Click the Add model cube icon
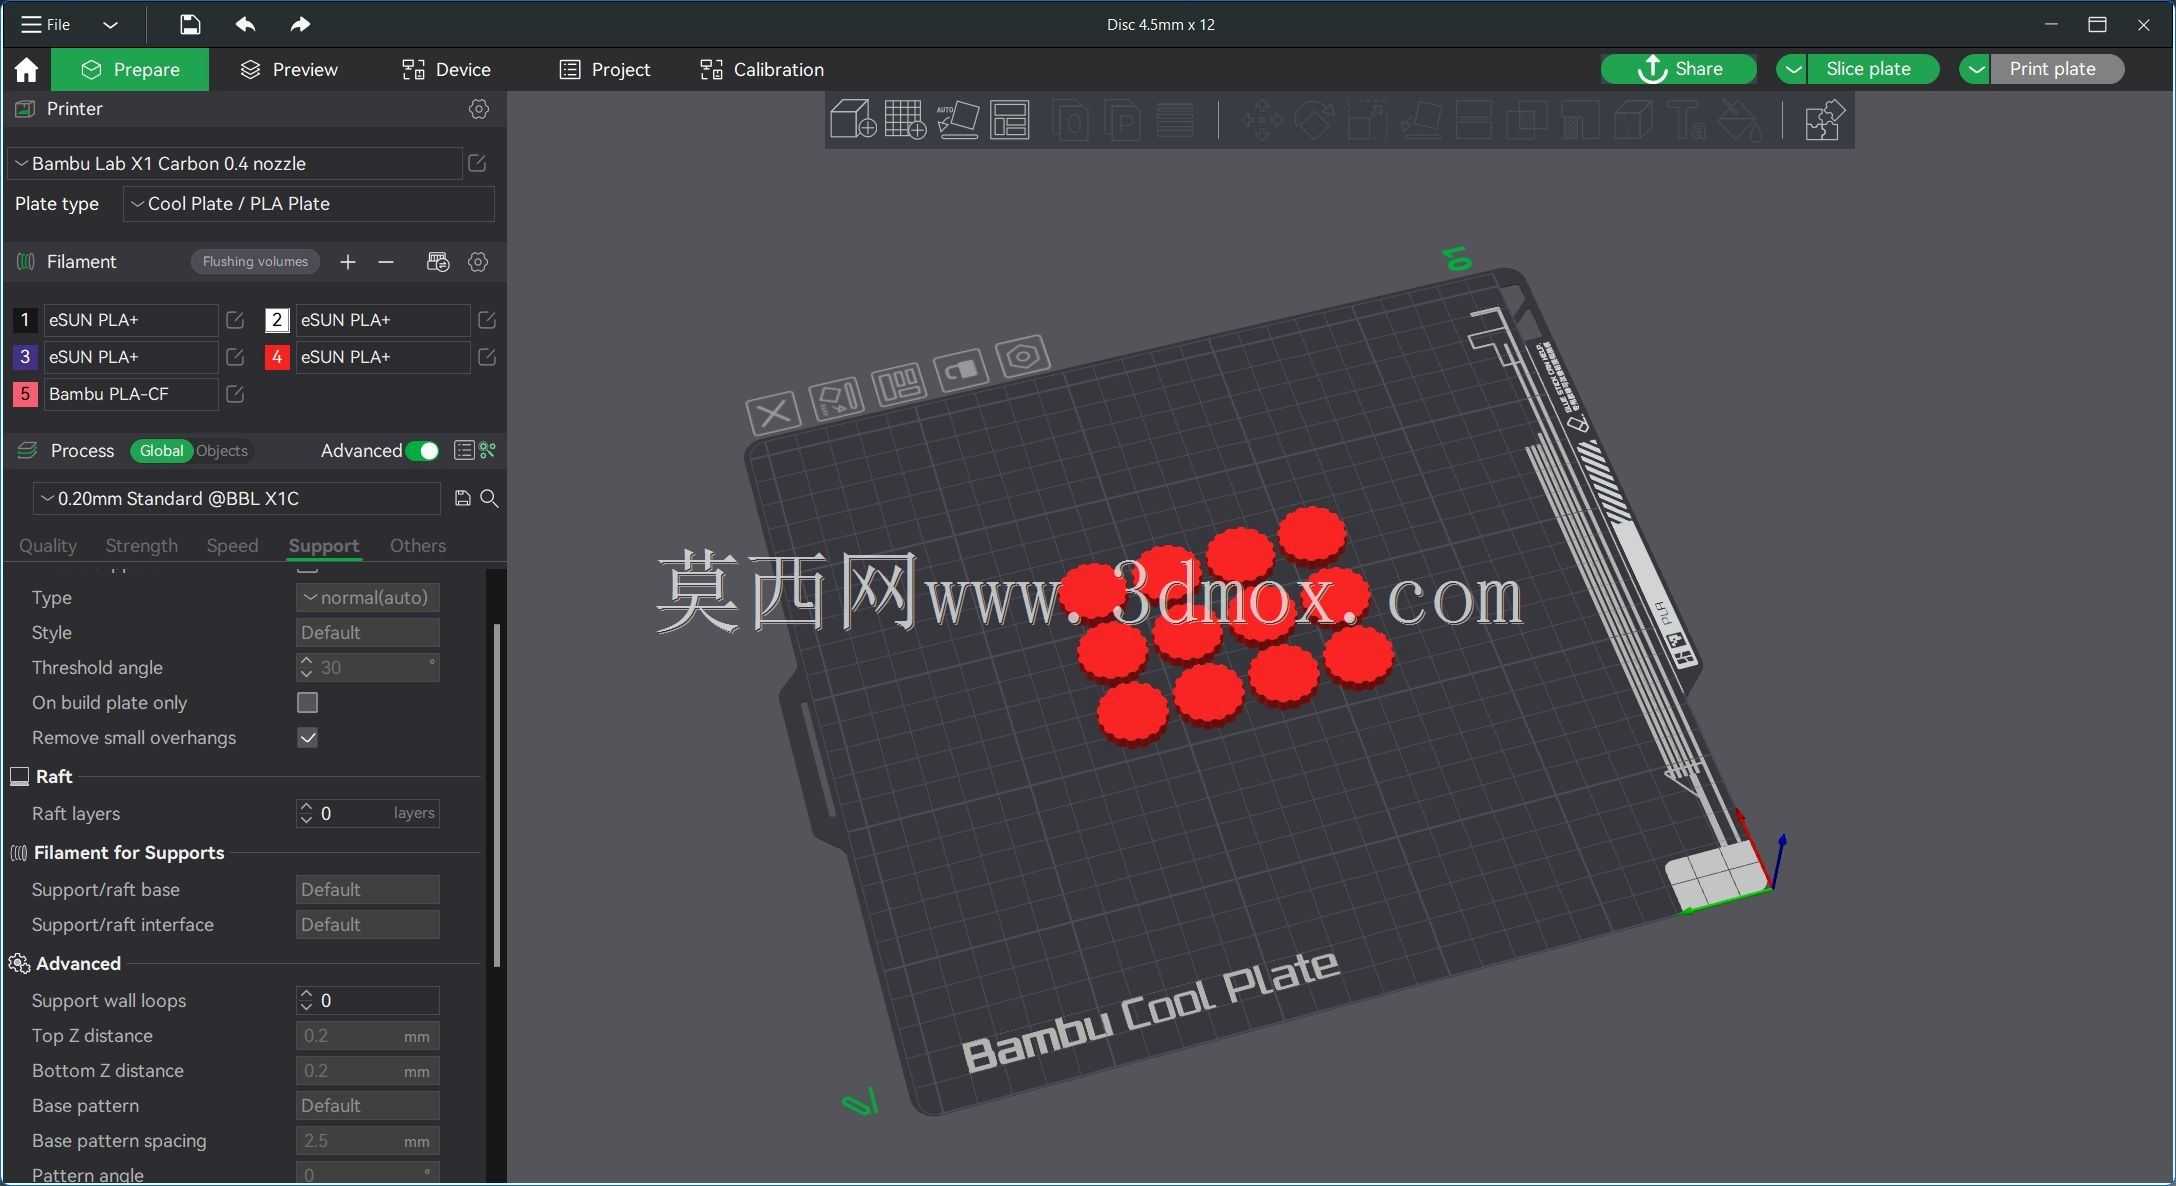Viewport: 2176px width, 1186px height. coord(853,120)
